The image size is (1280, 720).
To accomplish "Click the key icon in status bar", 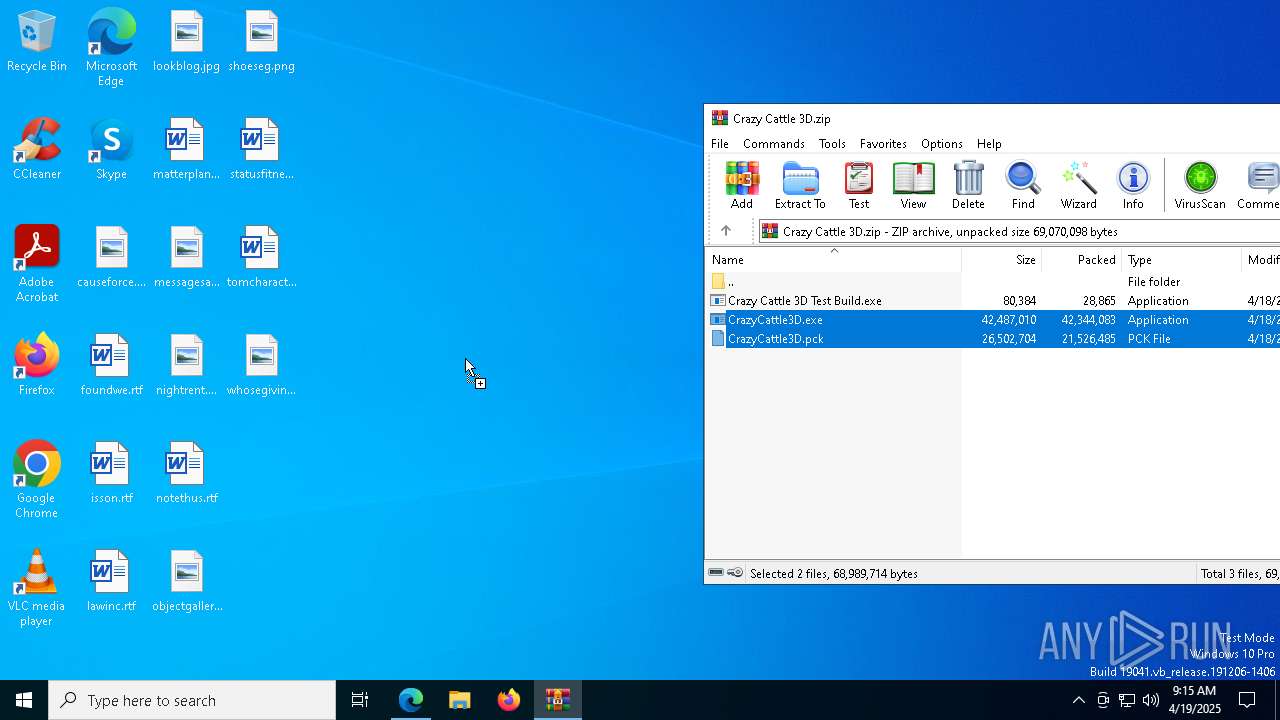I will click(735, 573).
